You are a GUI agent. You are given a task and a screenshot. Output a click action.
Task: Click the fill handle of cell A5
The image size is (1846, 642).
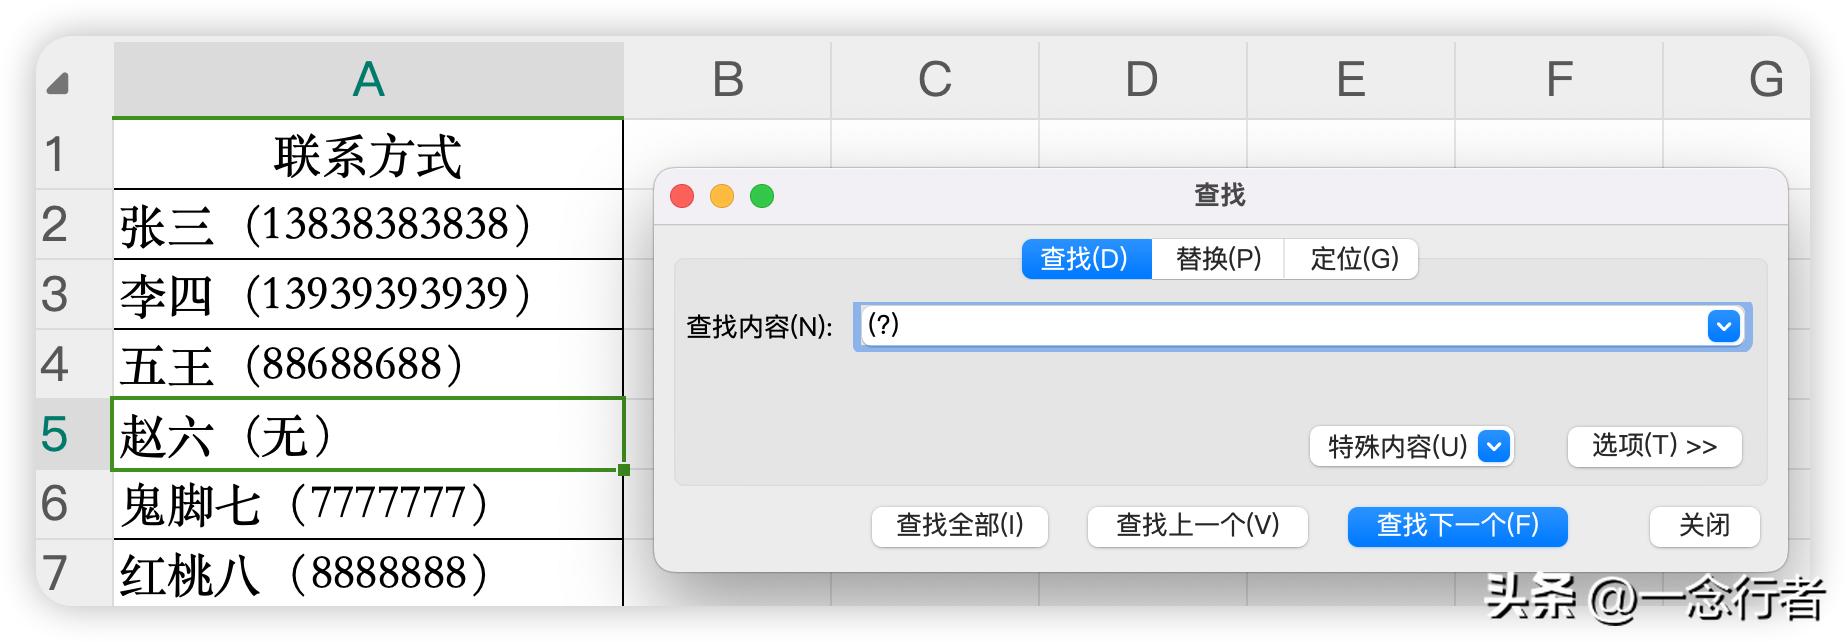point(624,469)
